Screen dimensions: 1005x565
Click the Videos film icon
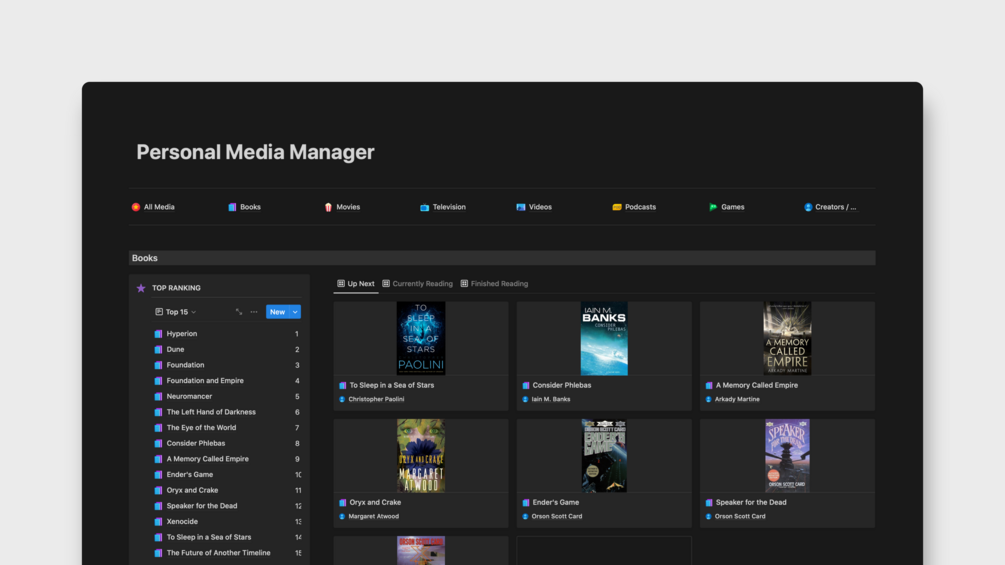point(520,207)
